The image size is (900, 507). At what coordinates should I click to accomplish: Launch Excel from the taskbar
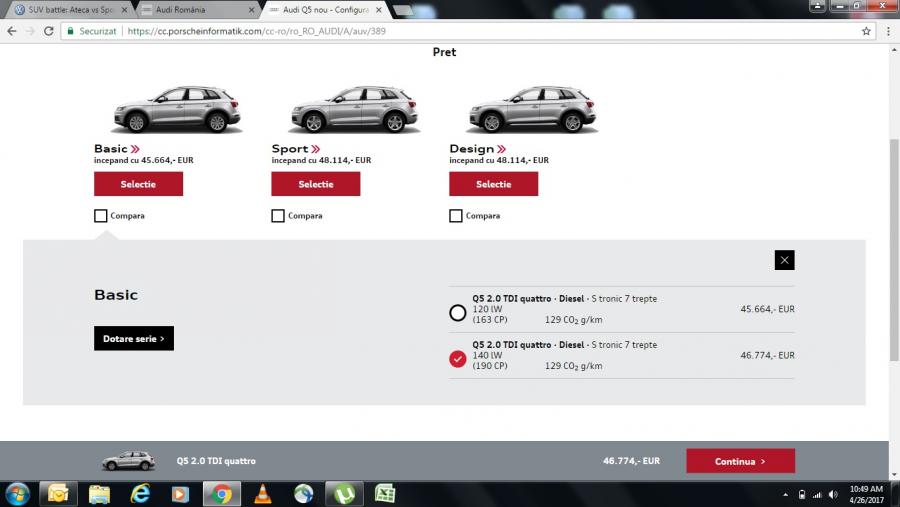(x=385, y=493)
